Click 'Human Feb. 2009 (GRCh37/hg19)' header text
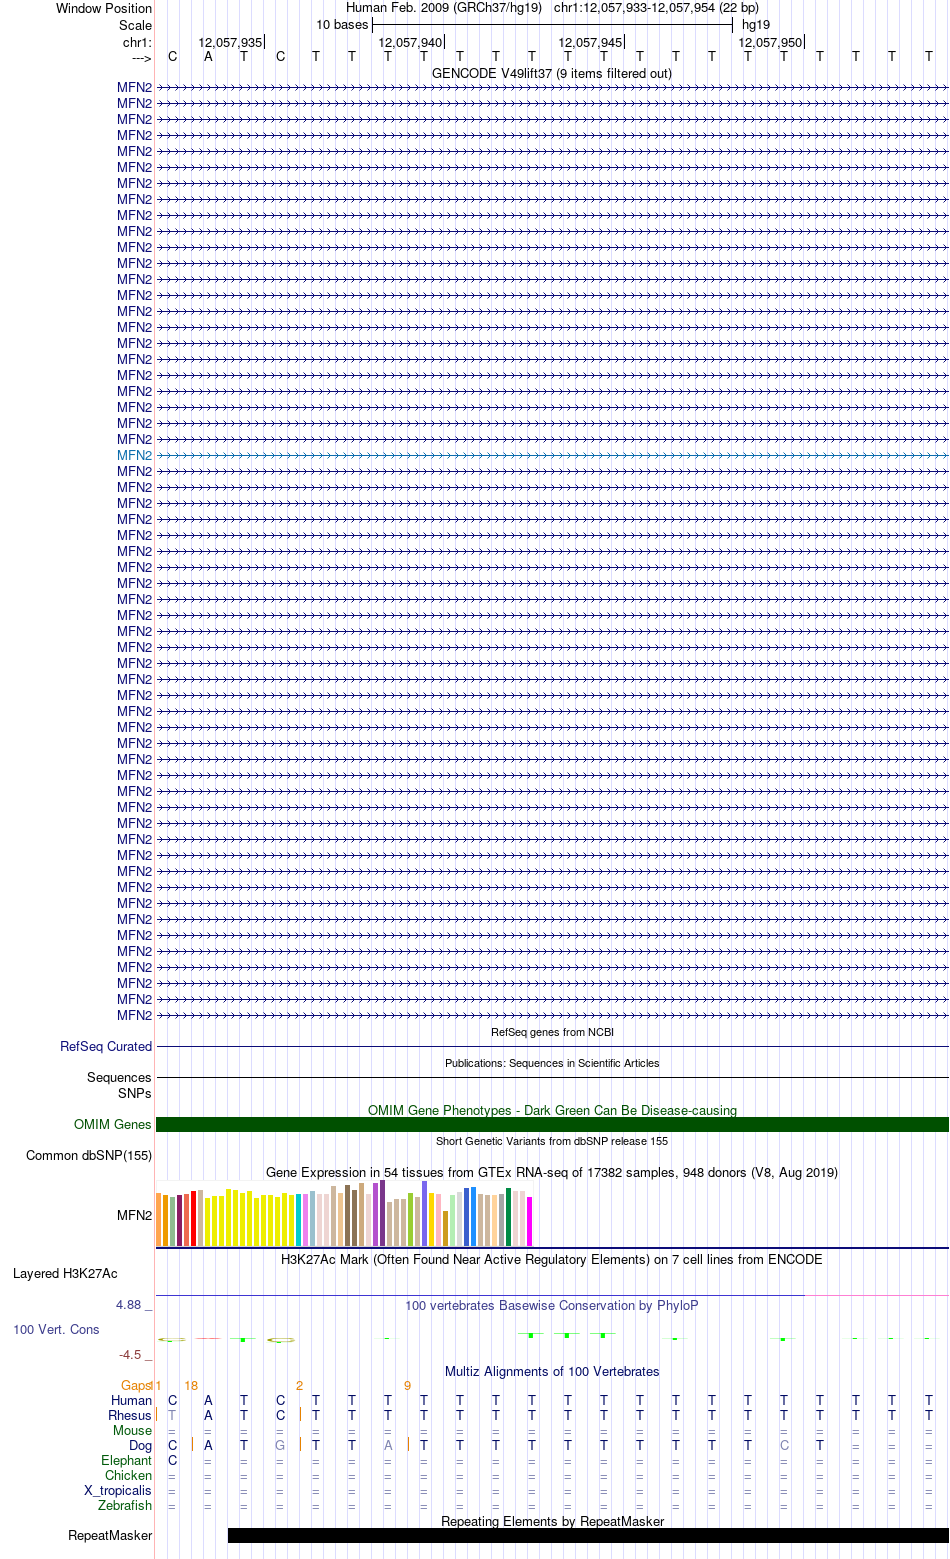 point(444,7)
